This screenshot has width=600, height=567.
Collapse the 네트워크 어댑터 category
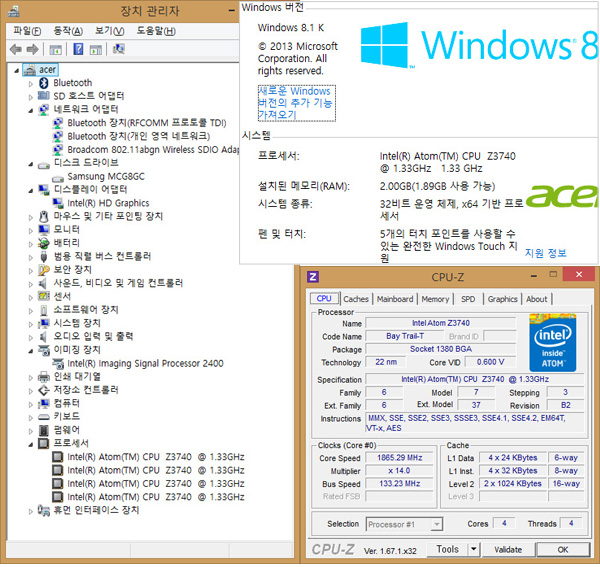coord(31,111)
